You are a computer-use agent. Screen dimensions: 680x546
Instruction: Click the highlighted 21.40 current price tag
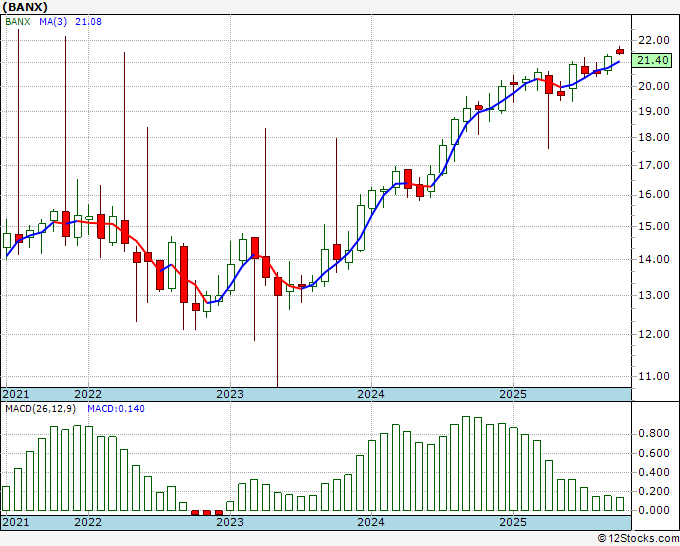[653, 61]
